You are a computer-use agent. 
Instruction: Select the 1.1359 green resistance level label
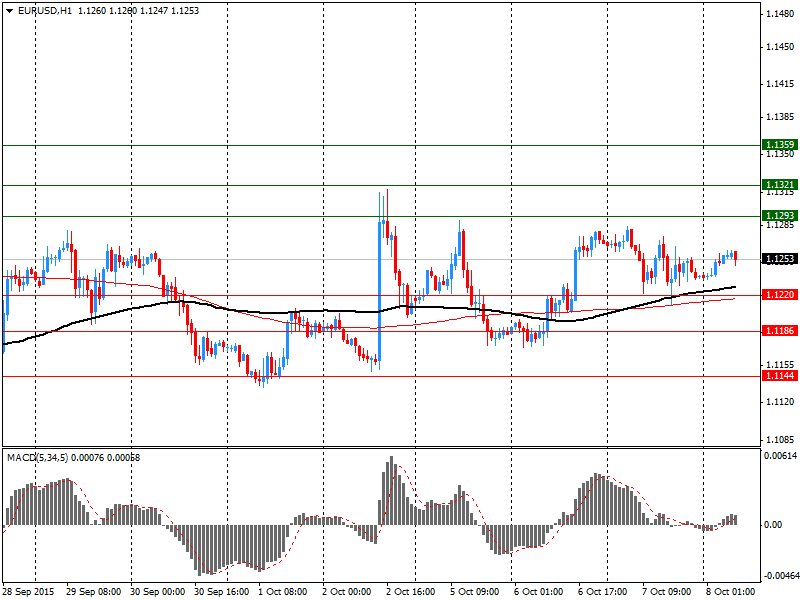click(780, 145)
